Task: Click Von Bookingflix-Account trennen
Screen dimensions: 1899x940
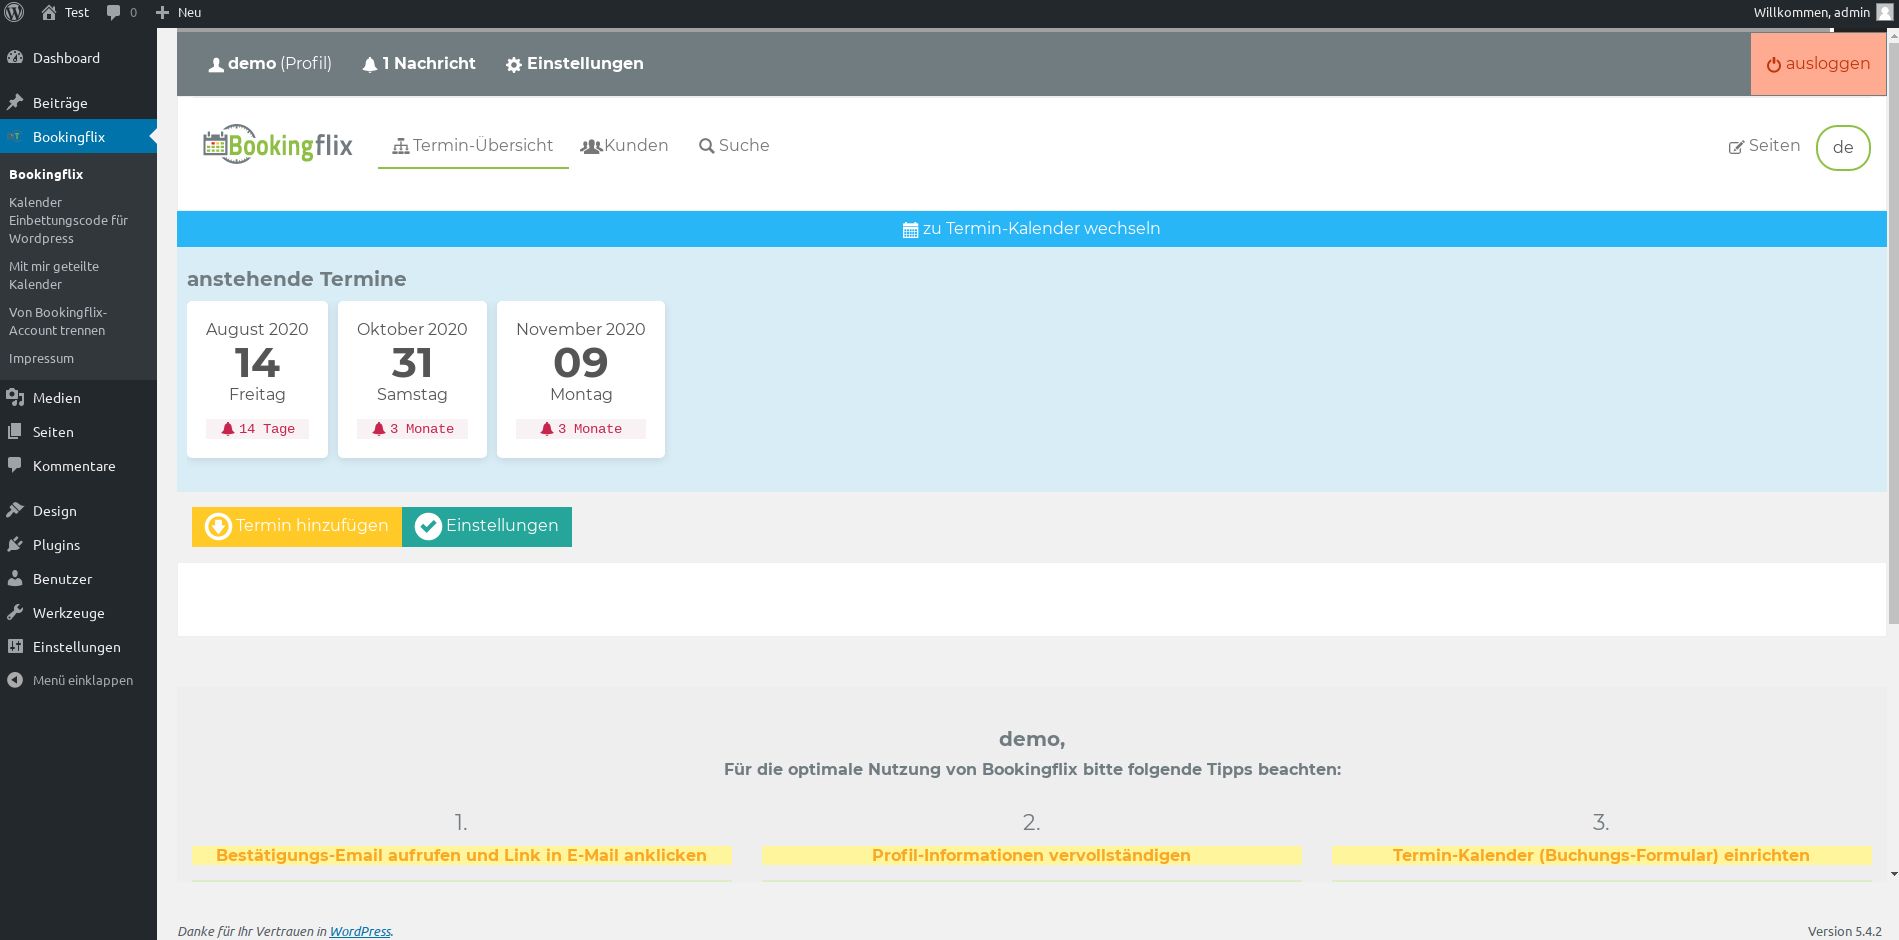Action: click(x=58, y=321)
